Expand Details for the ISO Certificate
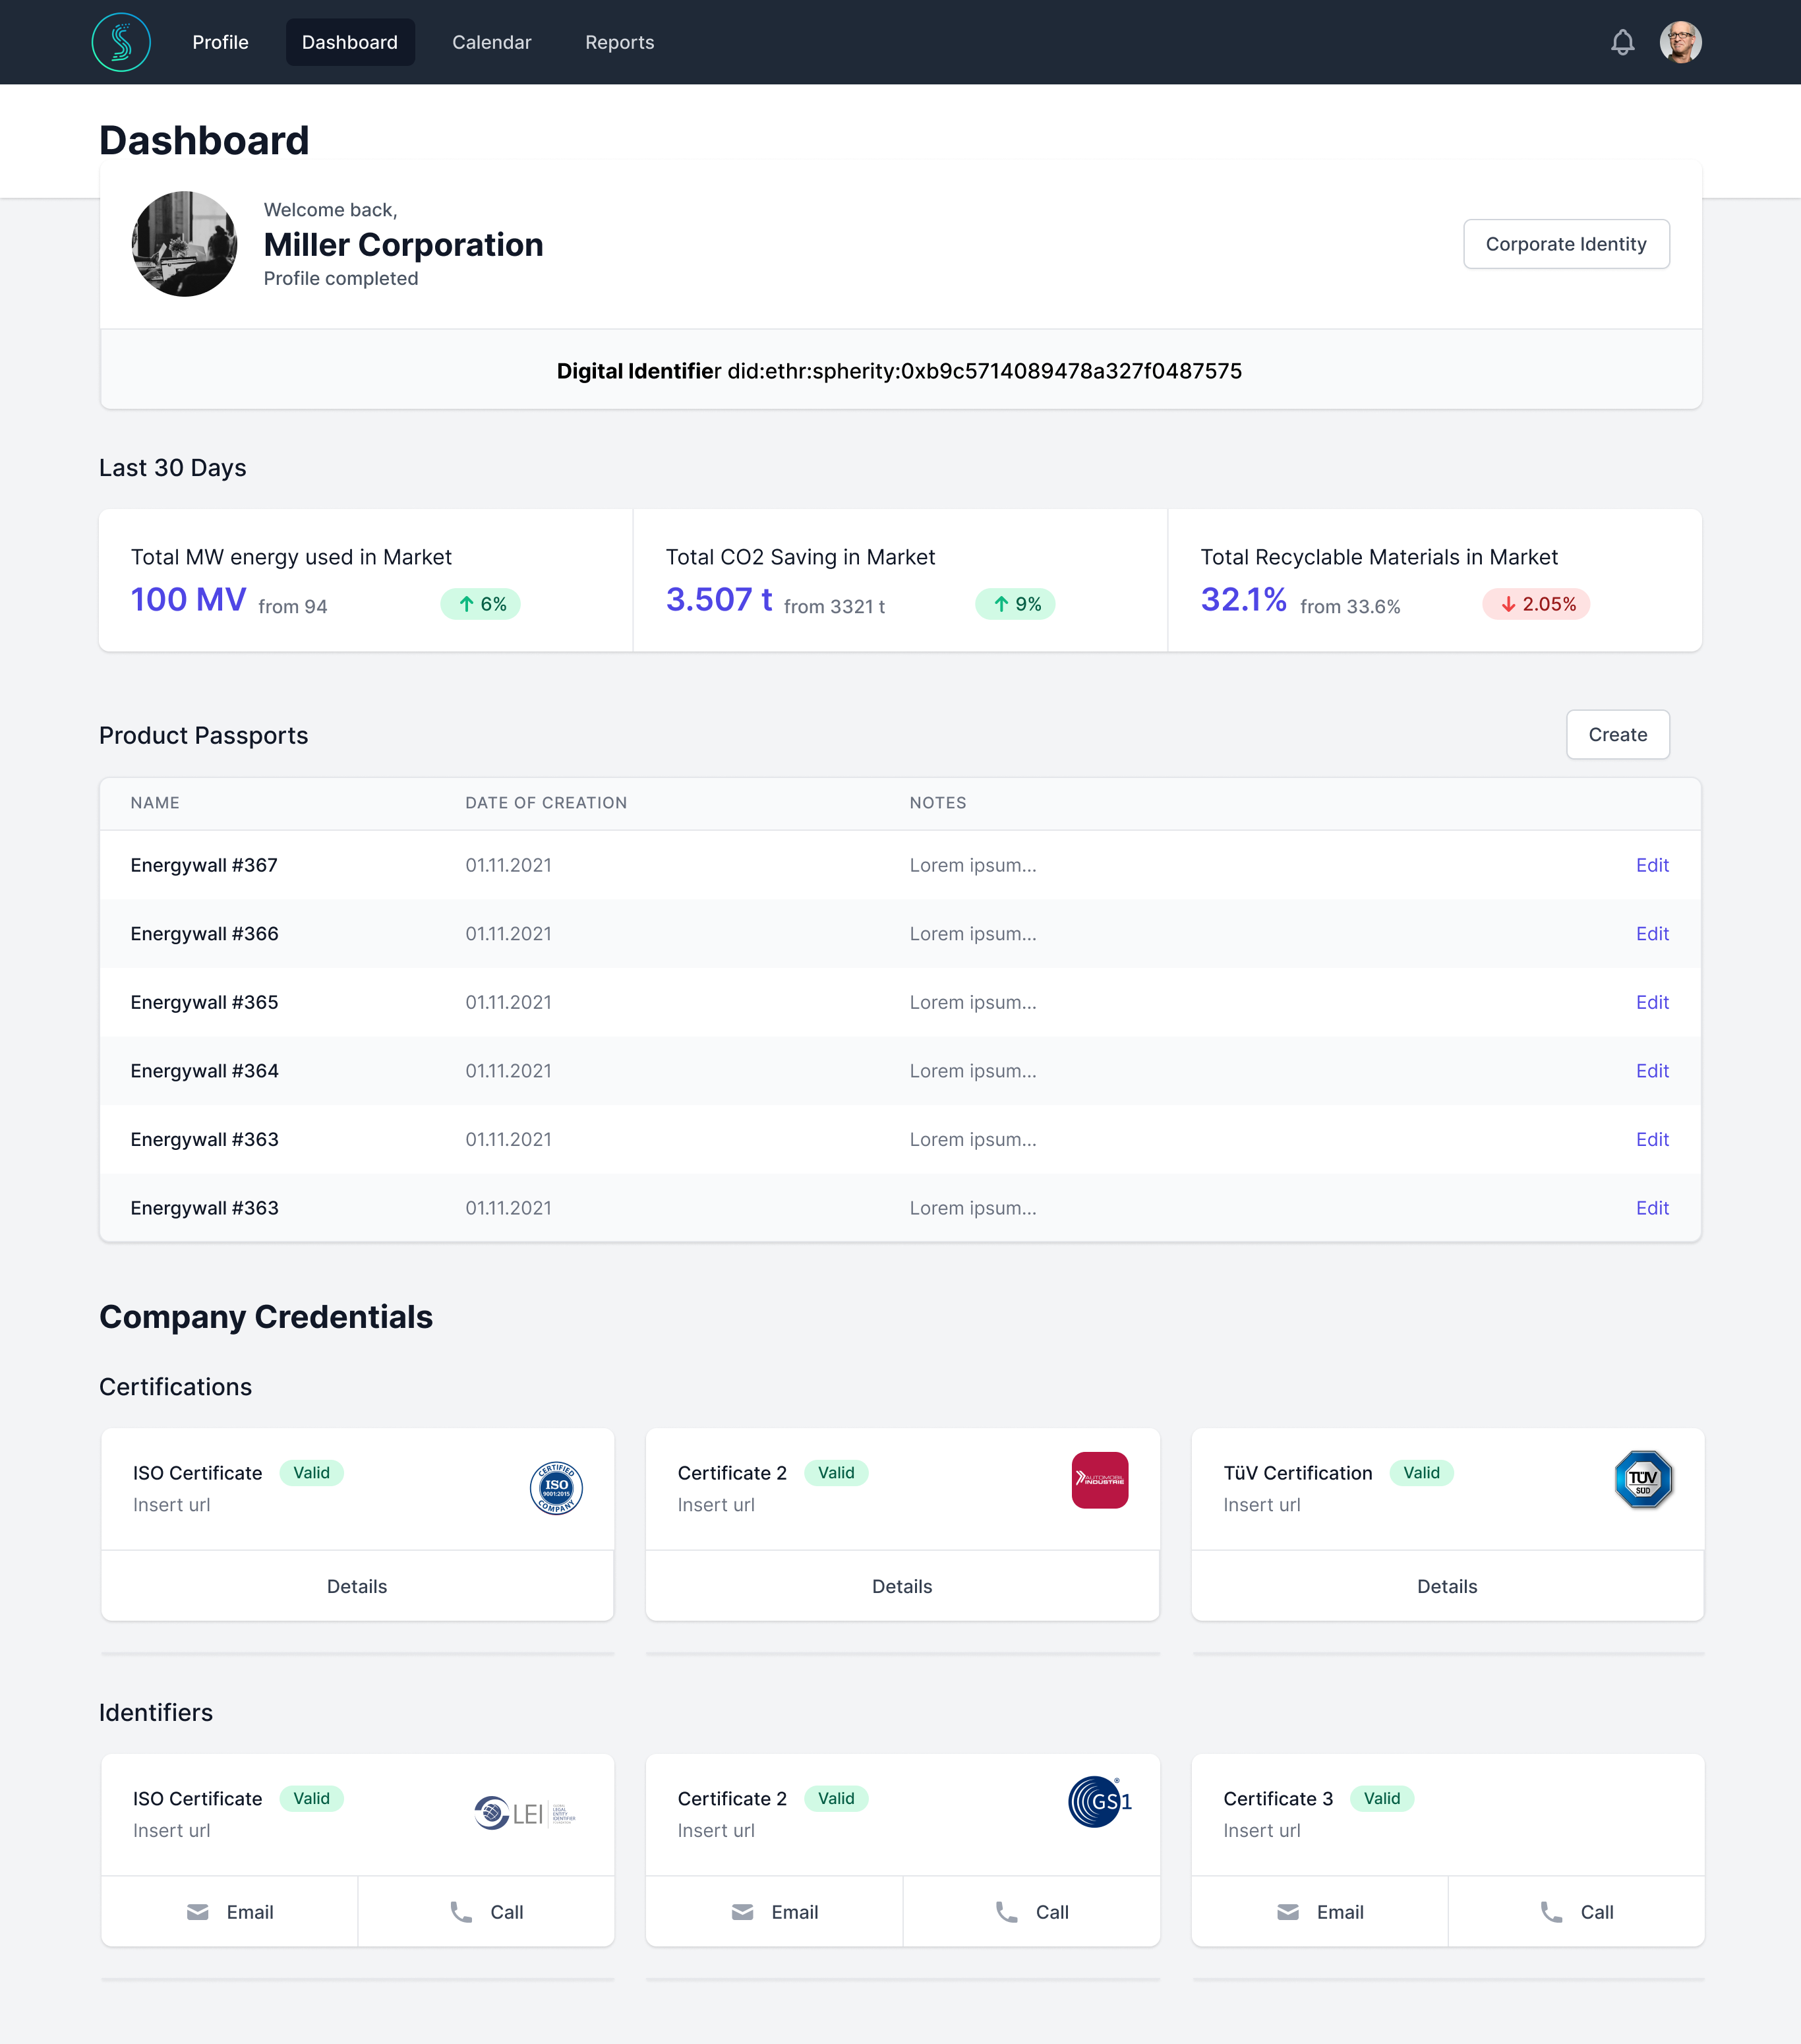 357,1586
